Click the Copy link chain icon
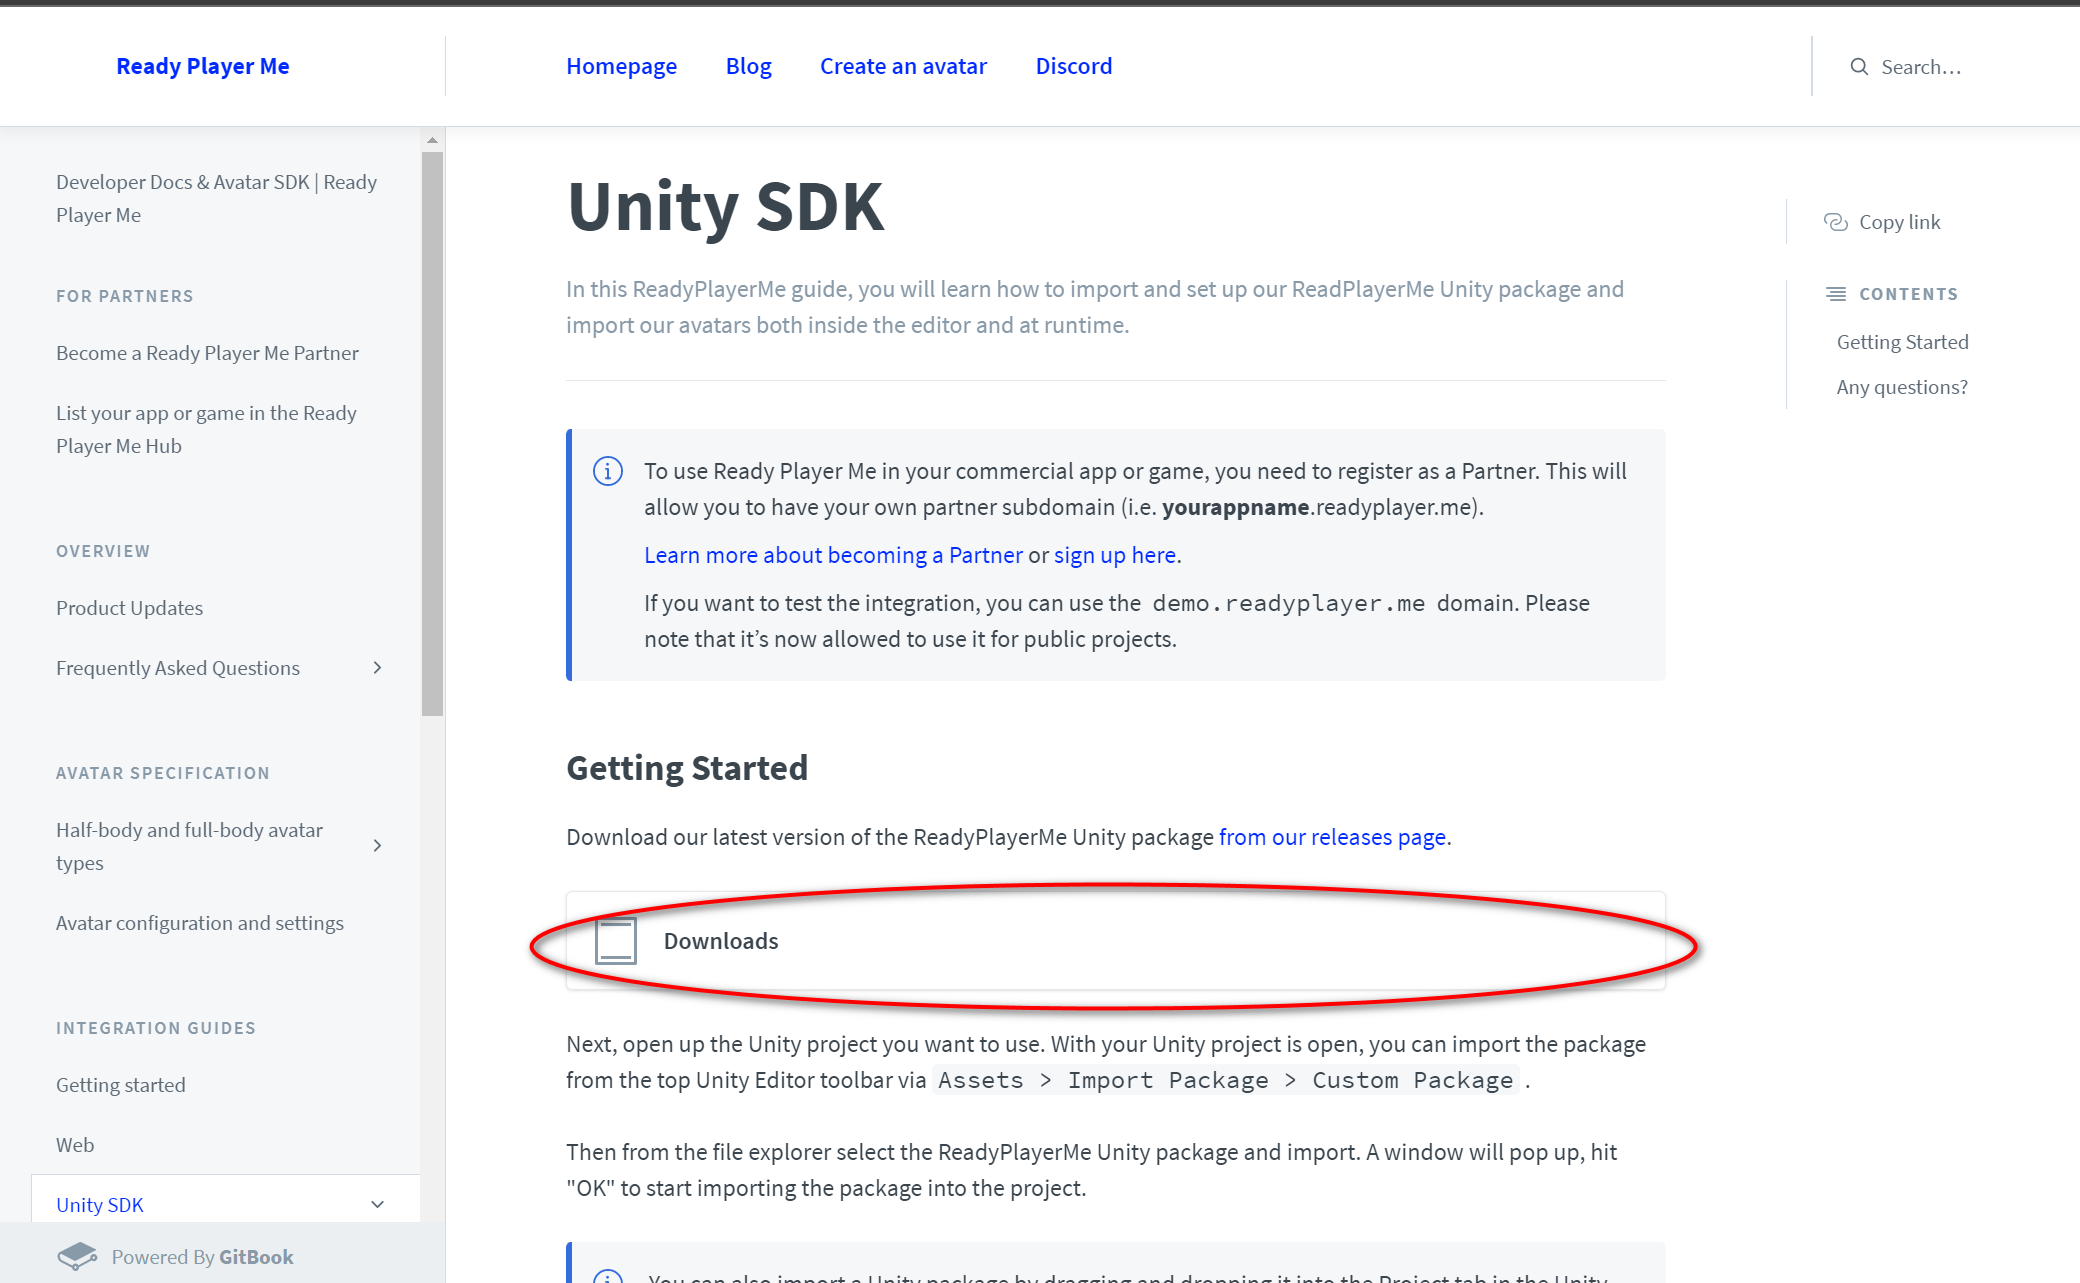Viewport: 2080px width, 1283px height. tap(1835, 222)
